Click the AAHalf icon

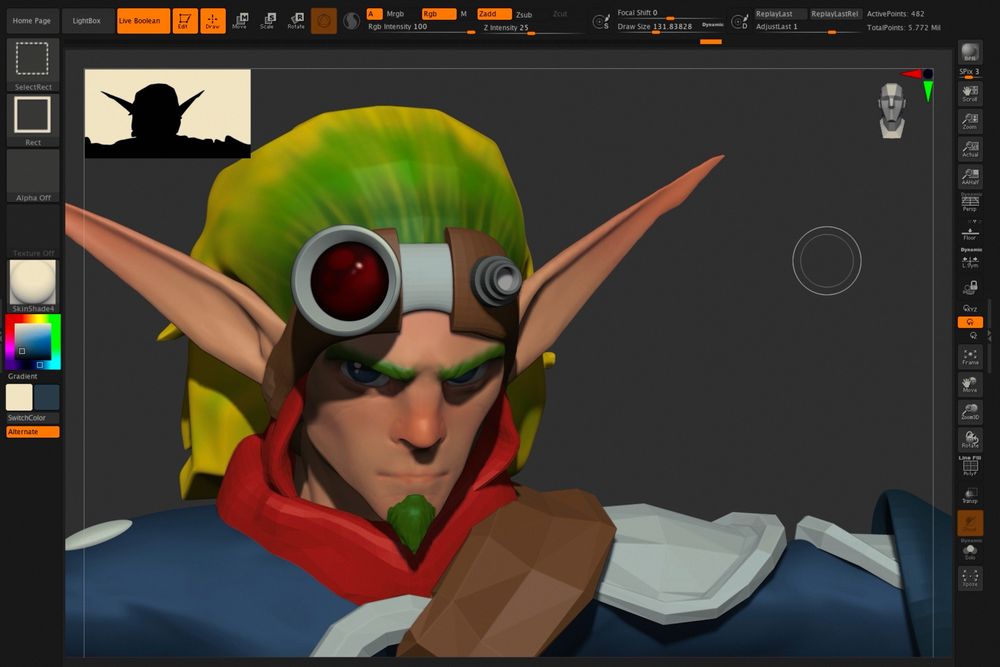tap(970, 177)
